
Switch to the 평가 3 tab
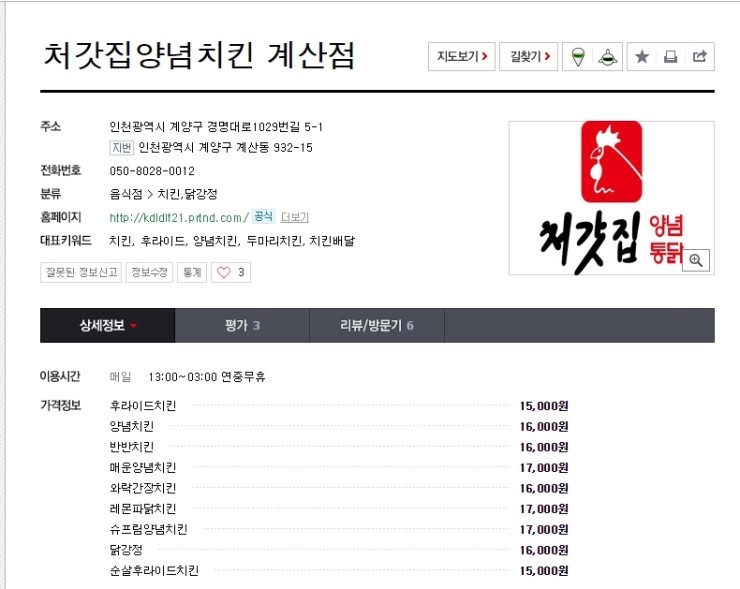tap(242, 325)
